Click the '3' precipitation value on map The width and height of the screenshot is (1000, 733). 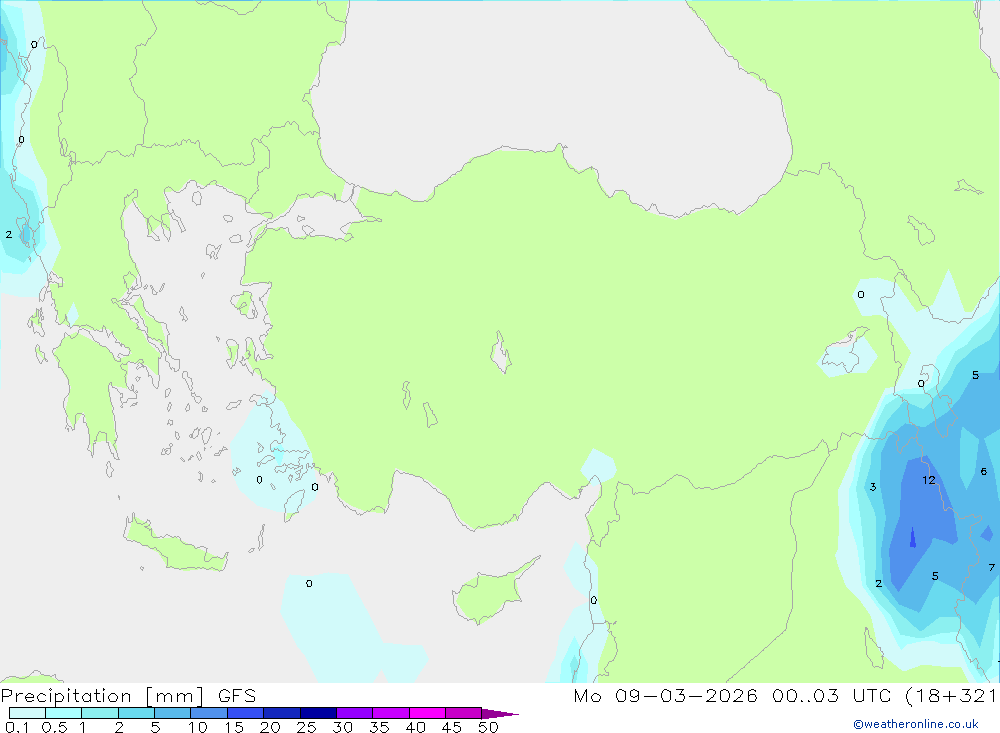[x=873, y=487]
